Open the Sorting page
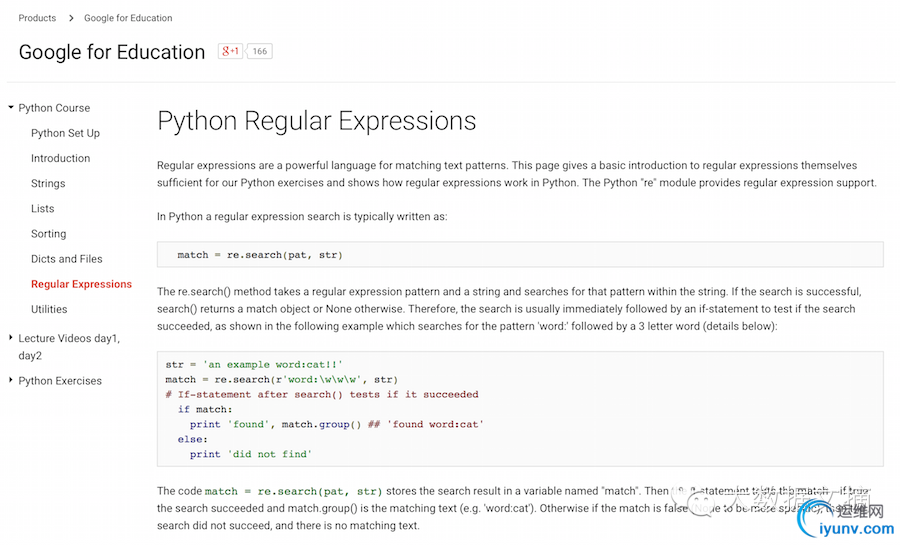The width and height of the screenshot is (900, 545). [x=49, y=234]
